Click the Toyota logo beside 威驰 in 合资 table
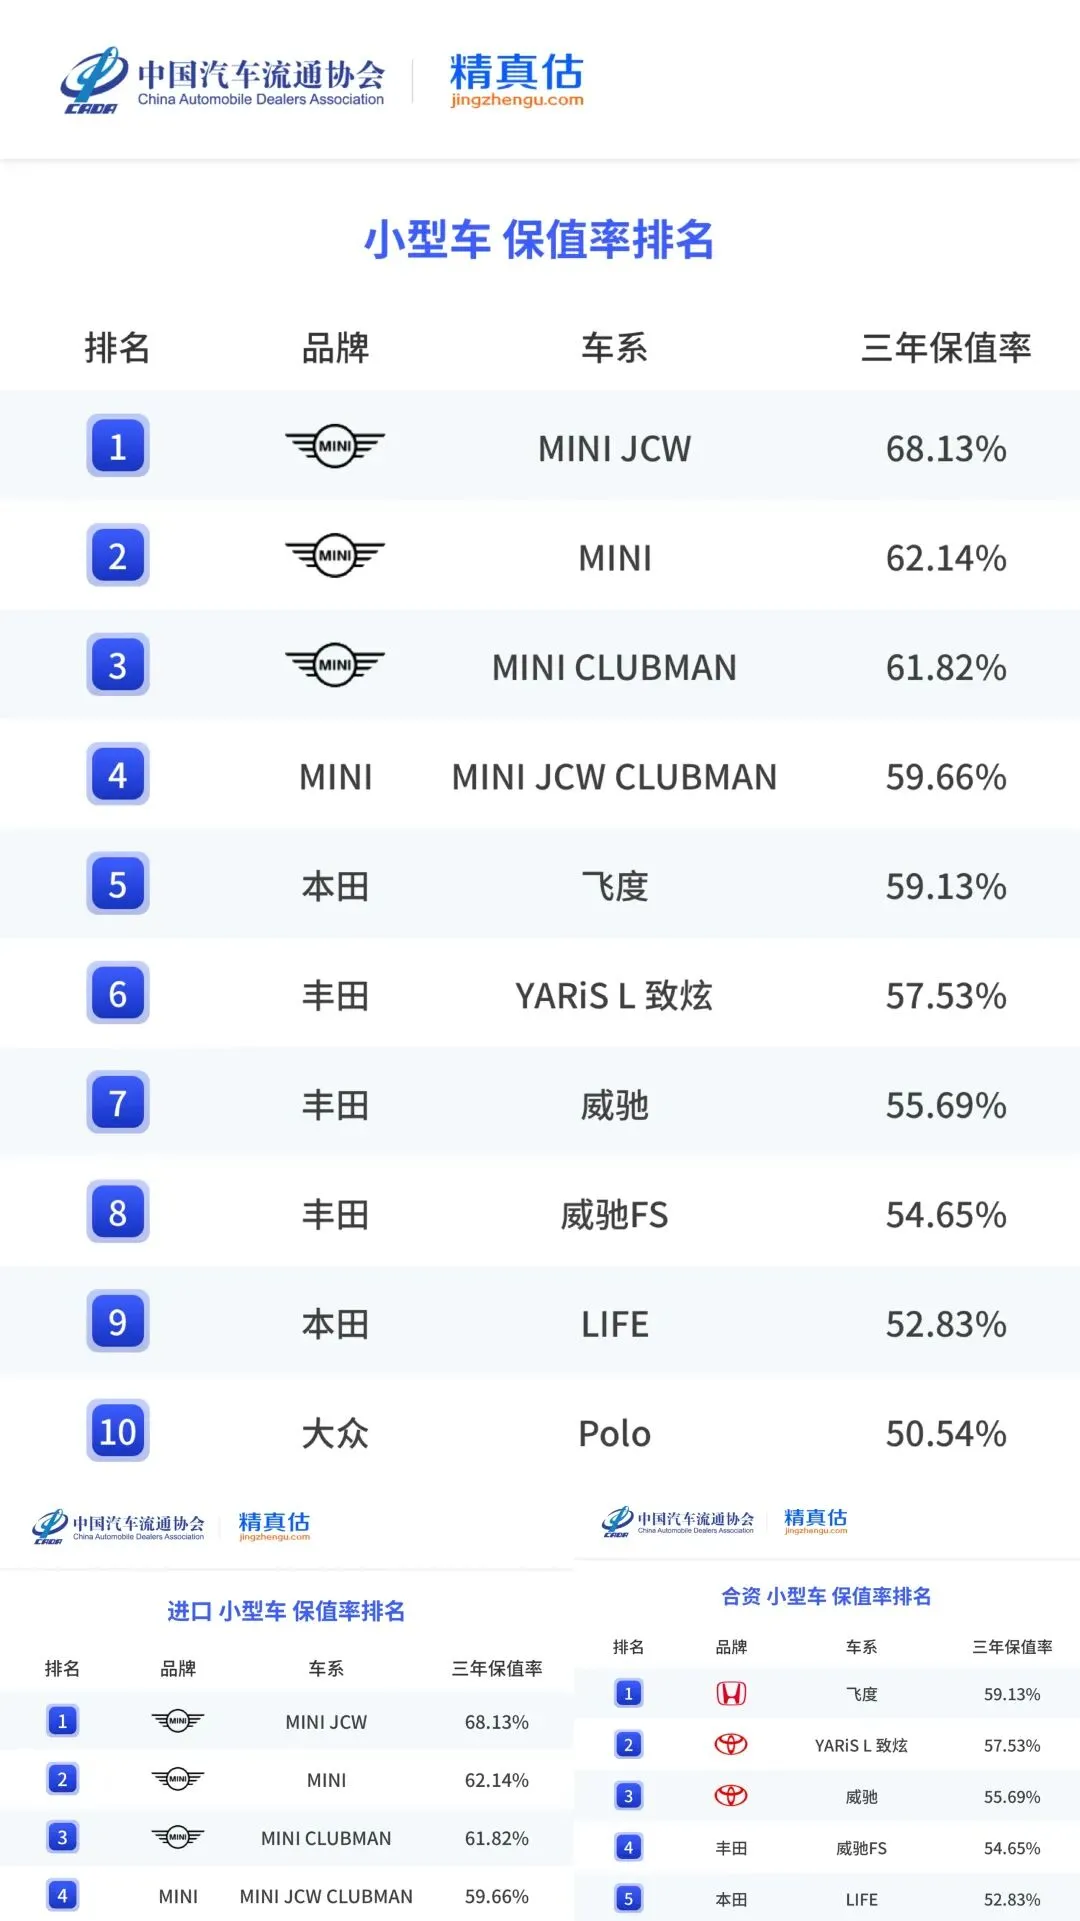The height and width of the screenshot is (1921, 1080). 731,1795
